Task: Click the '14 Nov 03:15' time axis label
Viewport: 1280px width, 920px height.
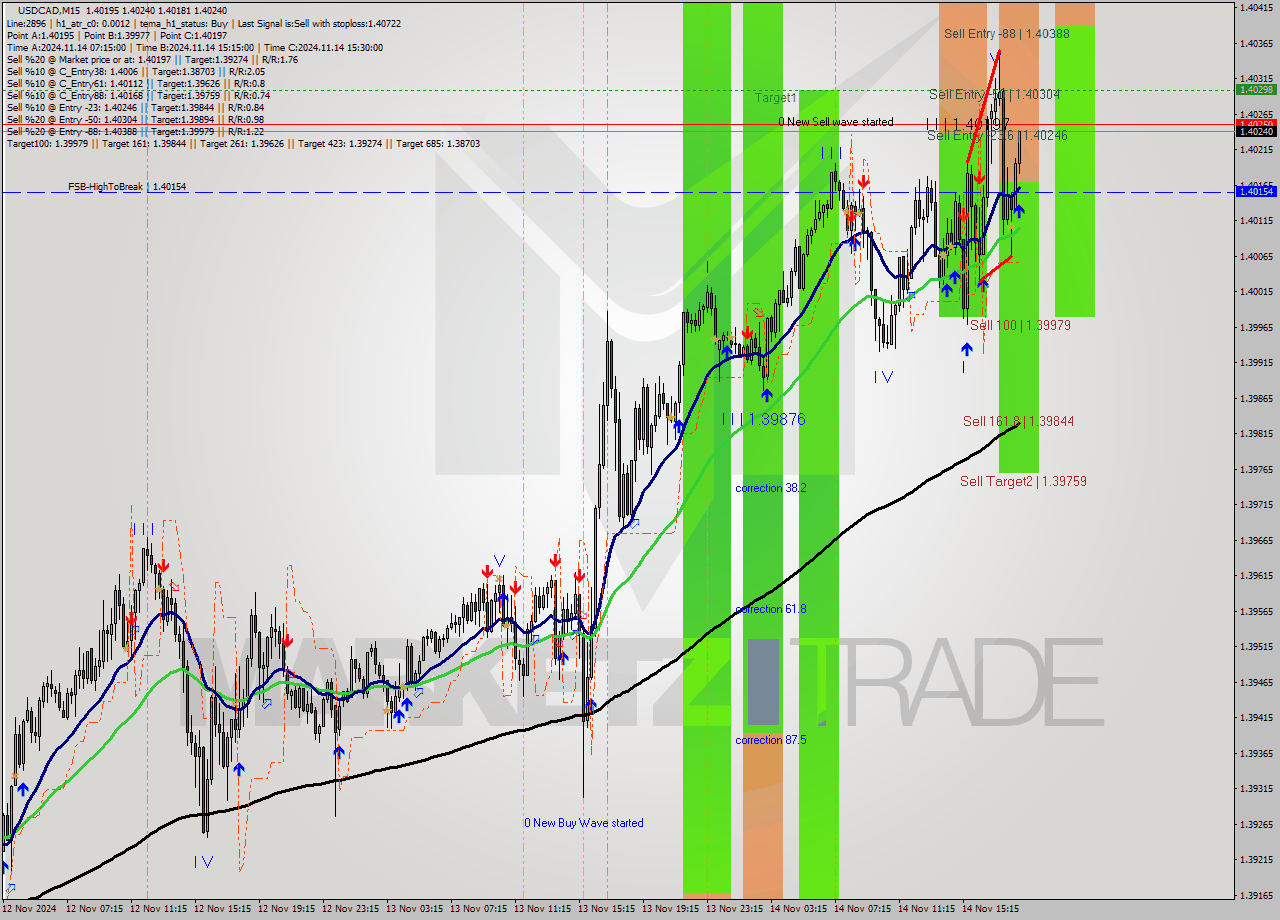Action: click(x=799, y=909)
